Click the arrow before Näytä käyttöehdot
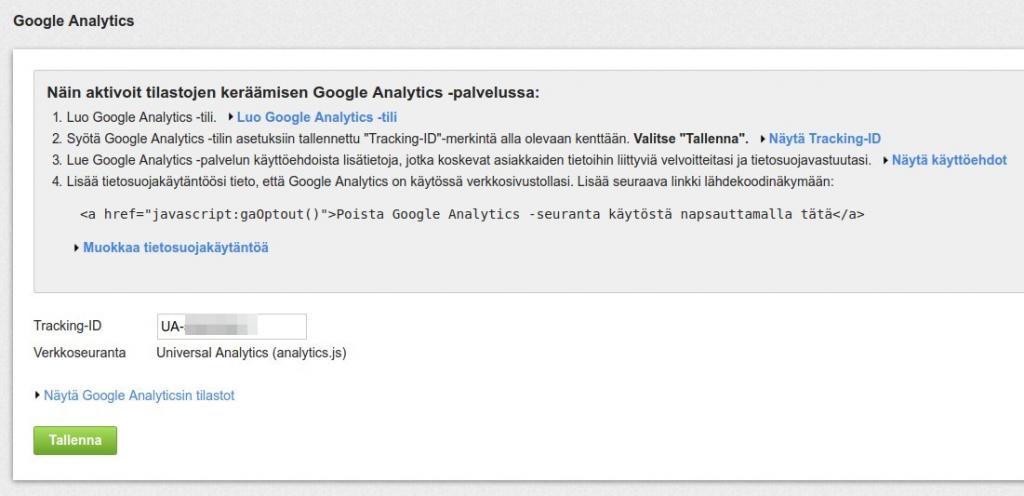Image resolution: width=1024 pixels, height=496 pixels. coord(886,160)
